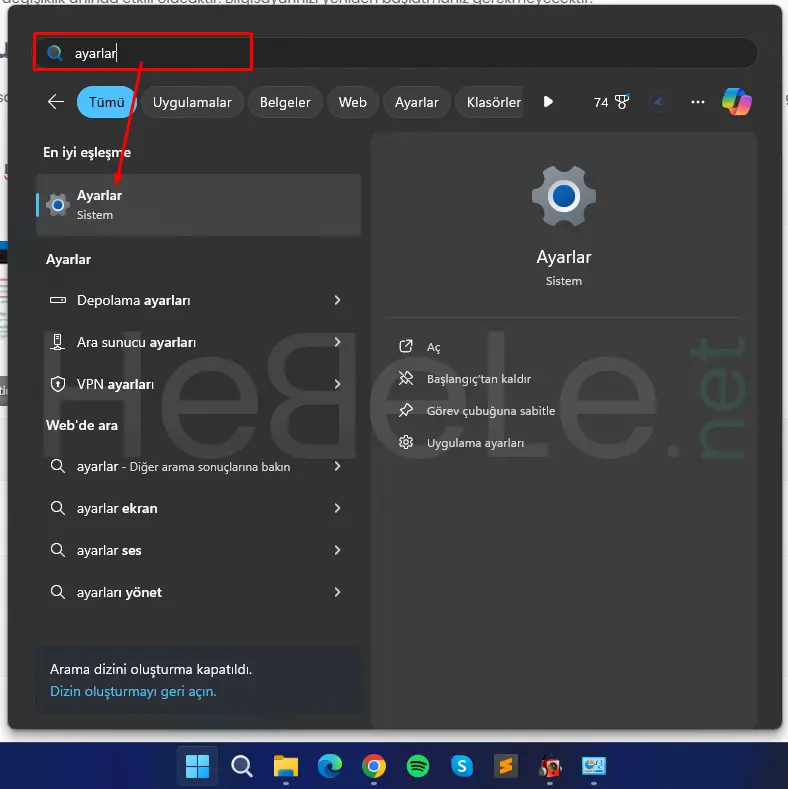Click 'Dizin oluşturmayı geri açın.' link
Viewport: 788px width, 789px height.
133,691
